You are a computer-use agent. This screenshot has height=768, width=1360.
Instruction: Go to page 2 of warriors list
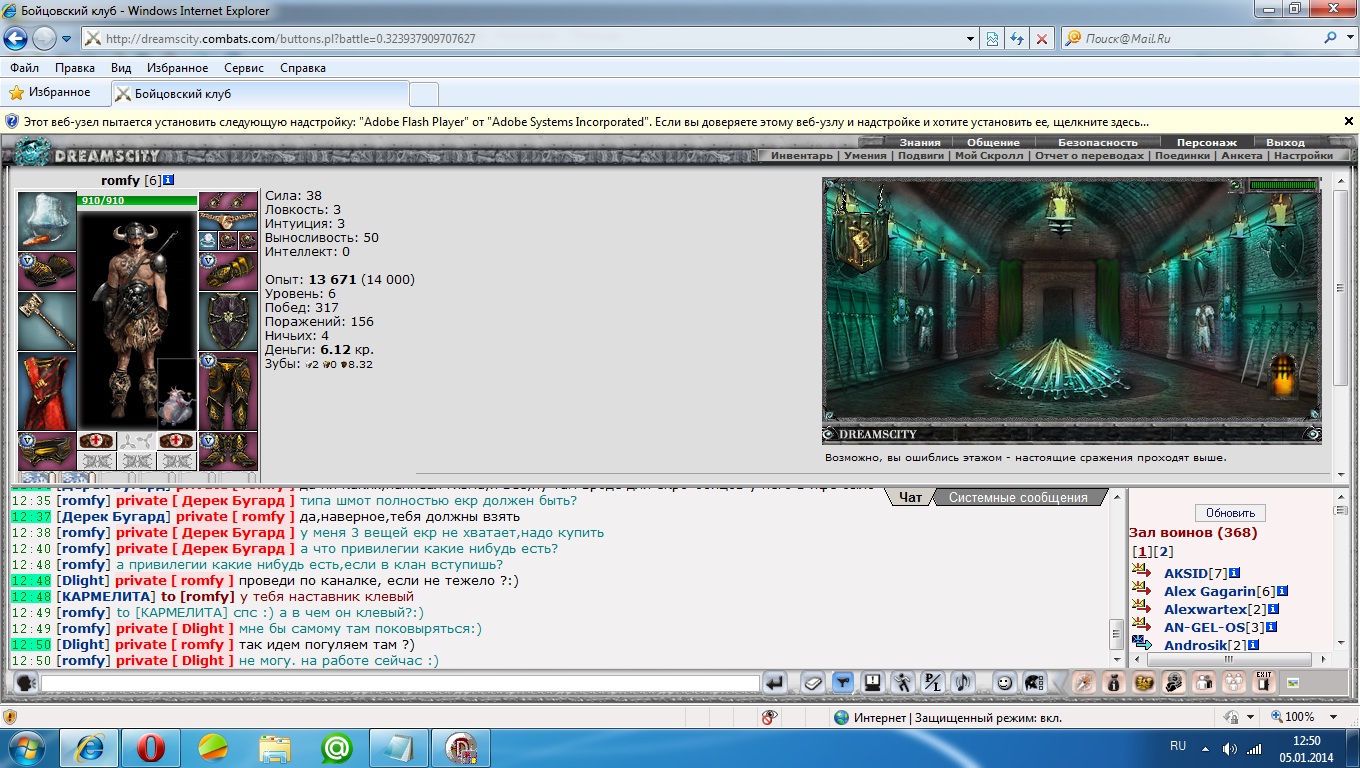pos(1165,551)
